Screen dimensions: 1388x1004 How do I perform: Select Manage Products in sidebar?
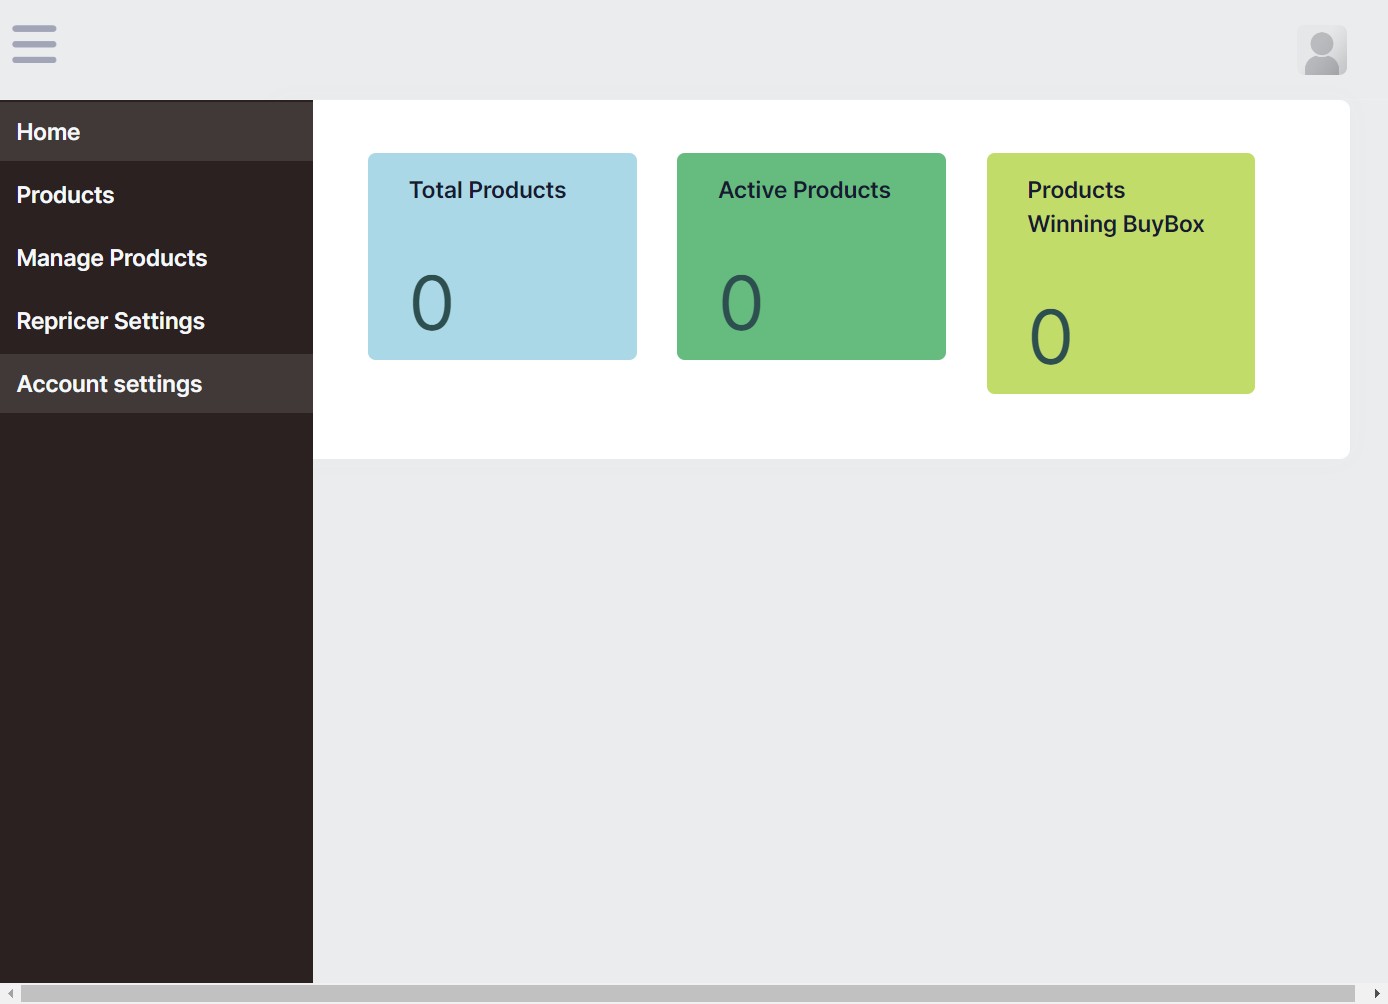pos(156,258)
